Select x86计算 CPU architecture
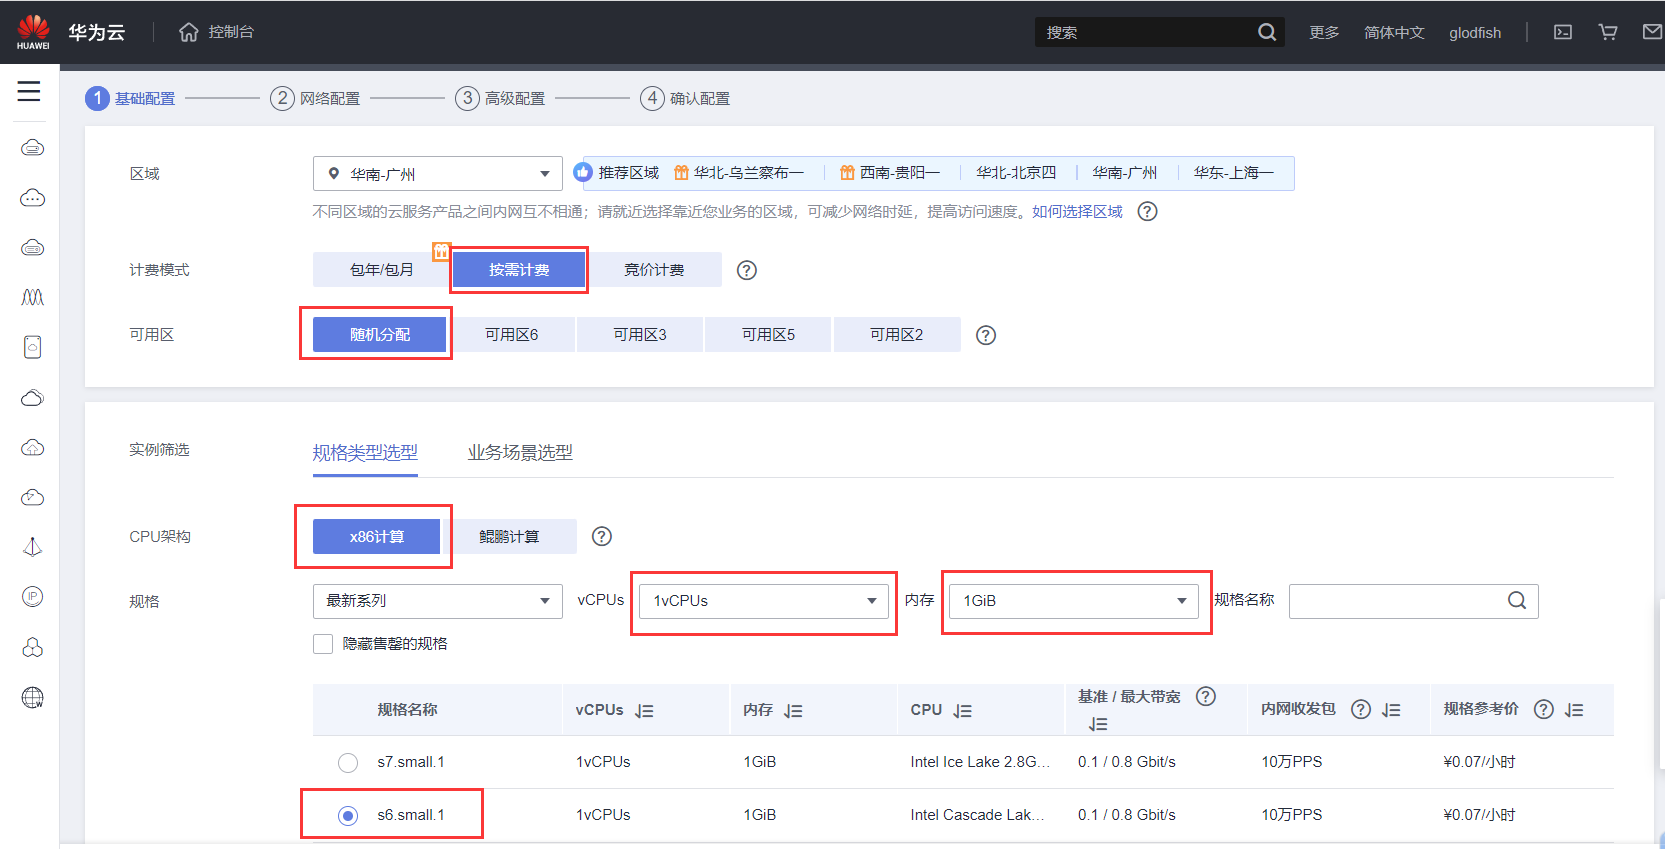The height and width of the screenshot is (849, 1665). (x=377, y=537)
